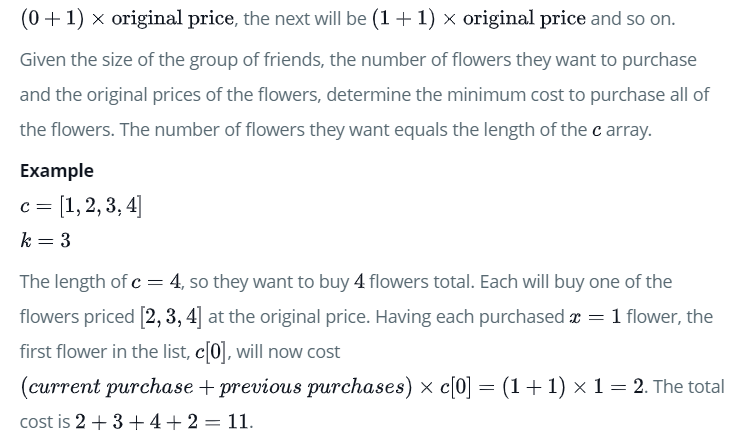Click the (0+1) × original price formula

pos(127,18)
